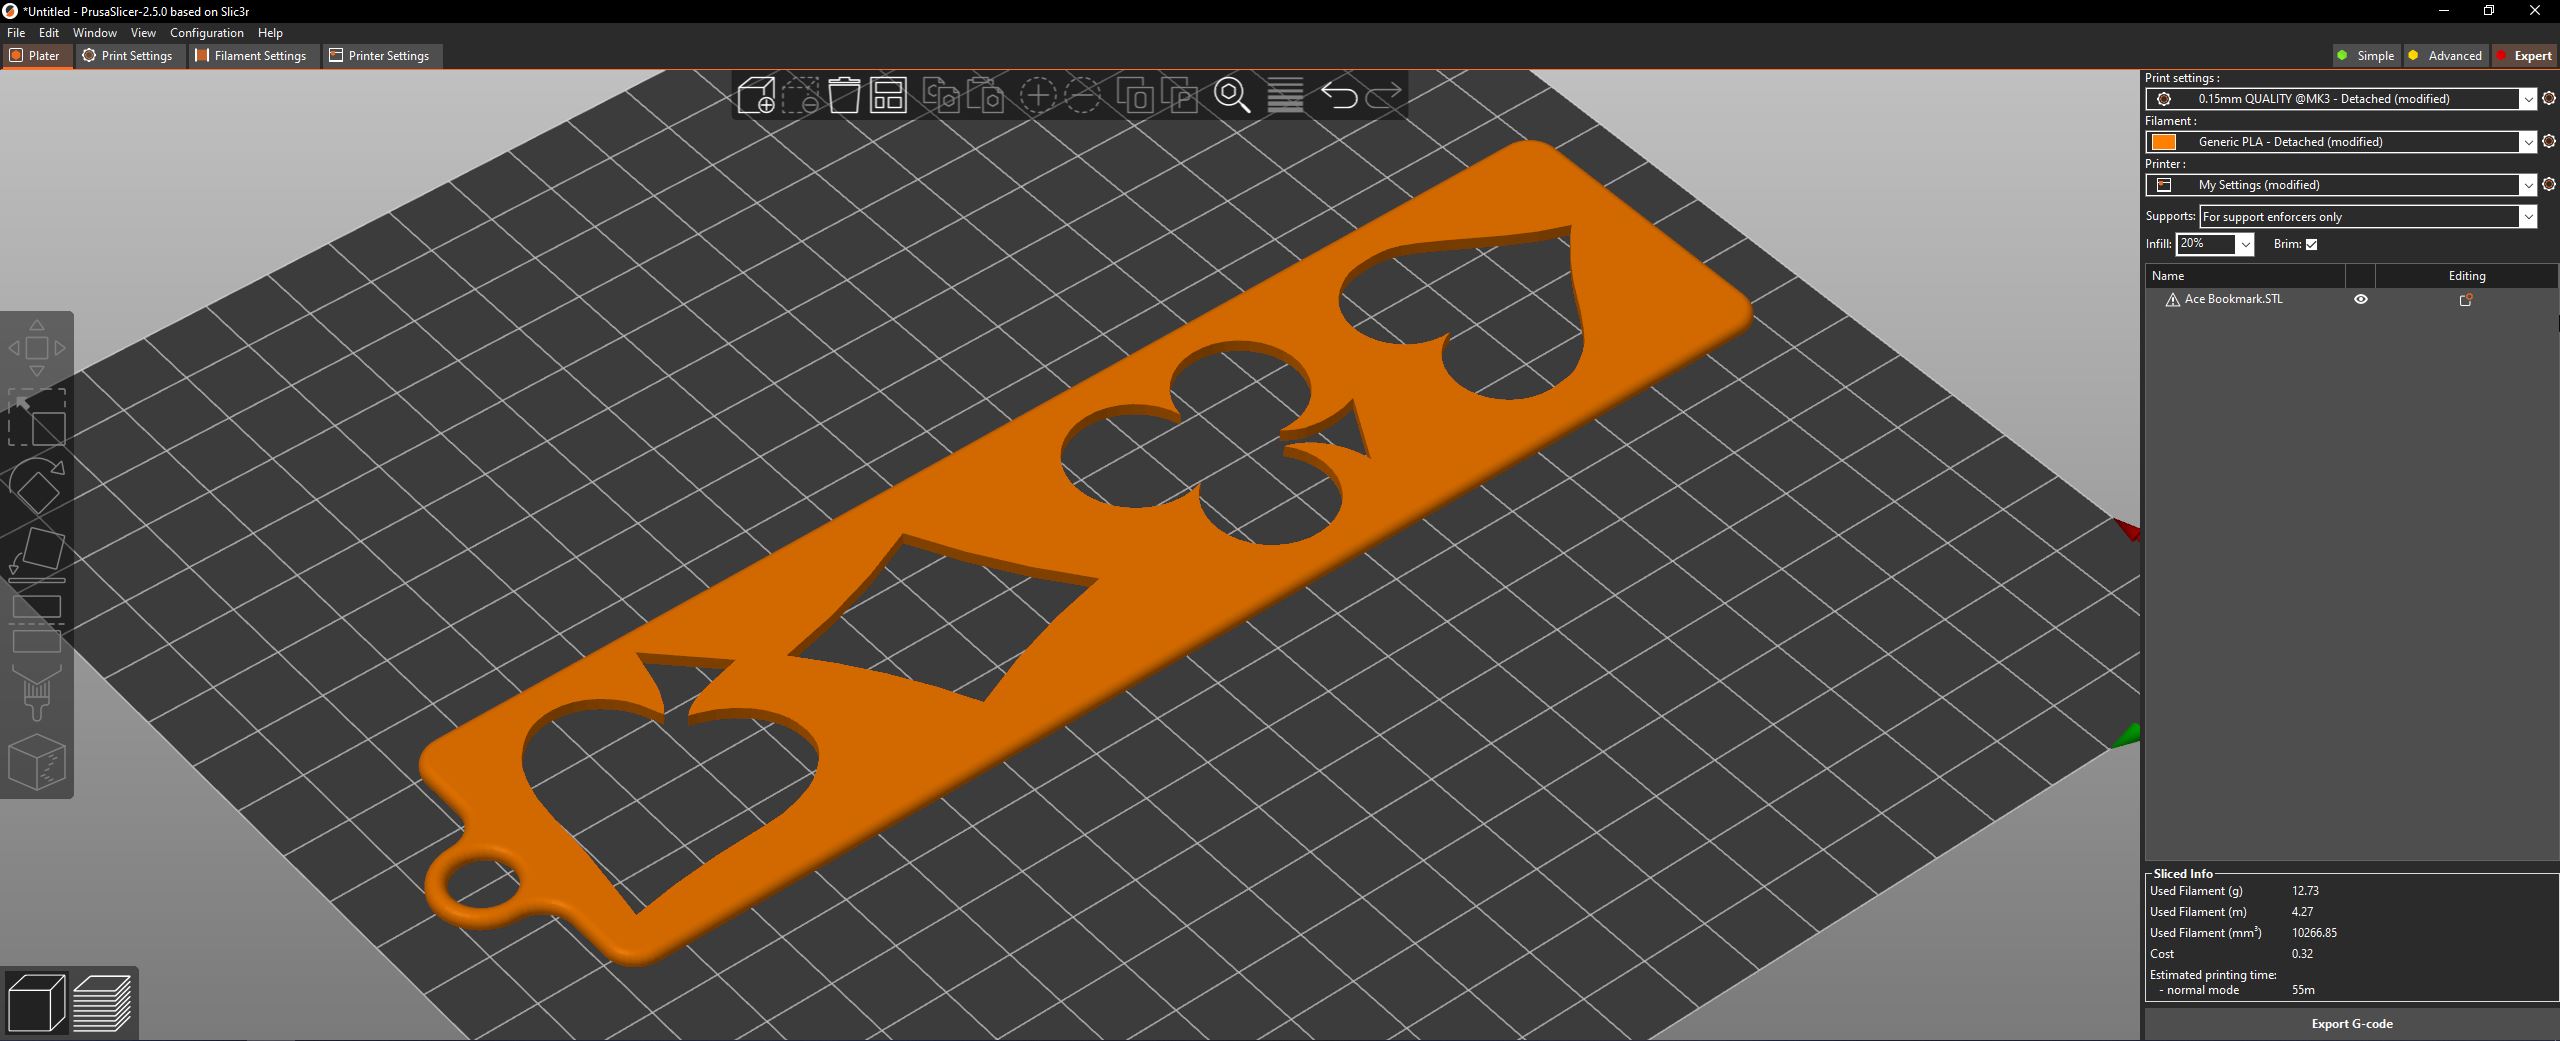This screenshot has width=2560, height=1041.
Task: Switch to Simple mode
Action: click(2366, 55)
